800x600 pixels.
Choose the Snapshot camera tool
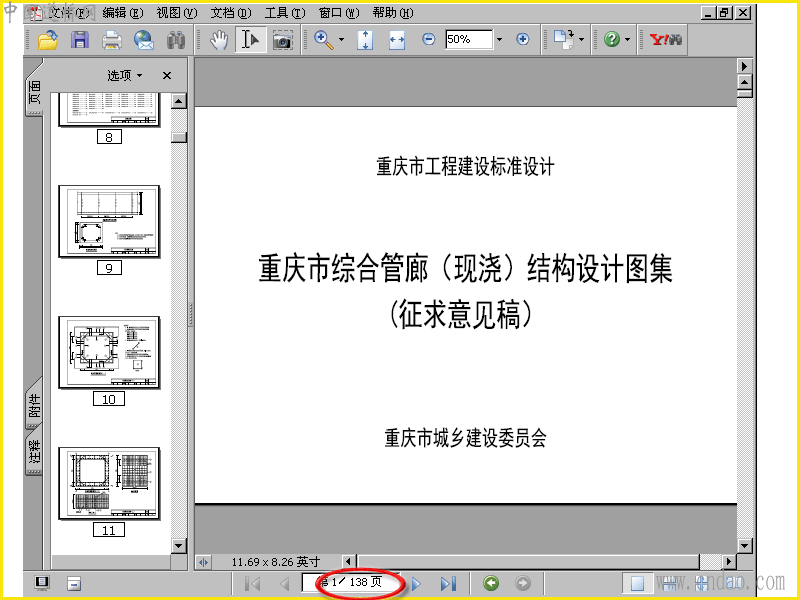click(x=282, y=39)
